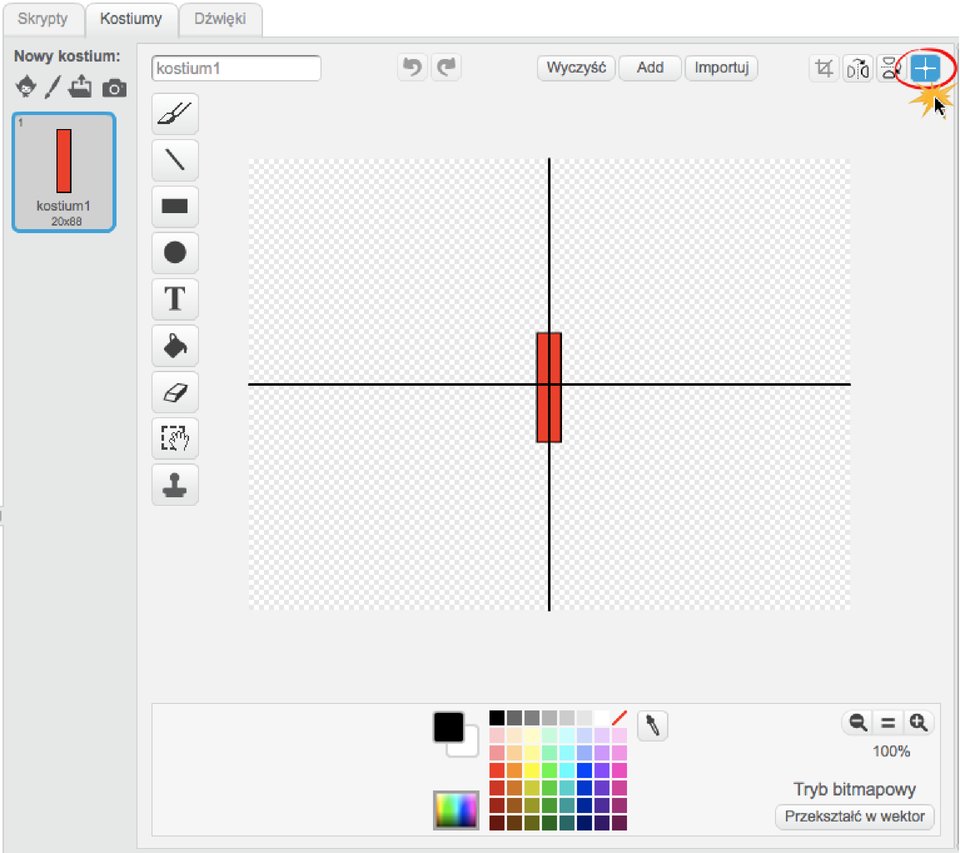Reset canvas zoom to 100%
Image resolution: width=960 pixels, height=853 pixels.
888,723
